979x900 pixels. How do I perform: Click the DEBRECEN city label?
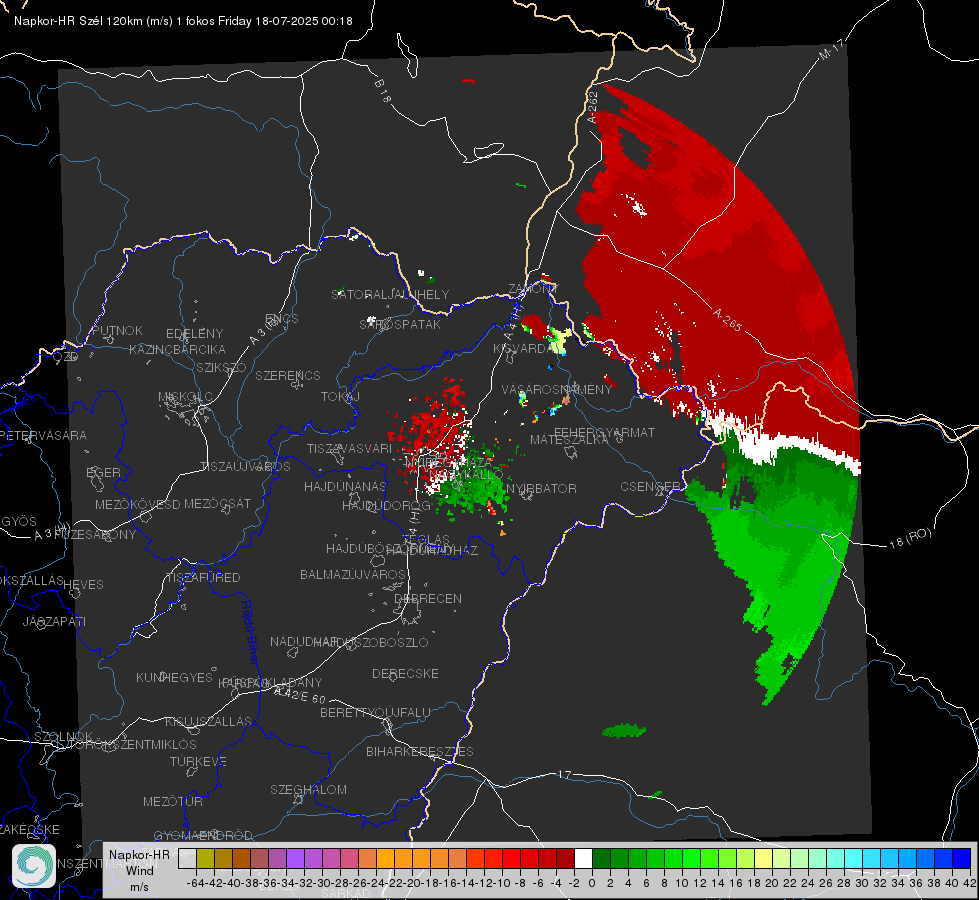click(x=428, y=598)
